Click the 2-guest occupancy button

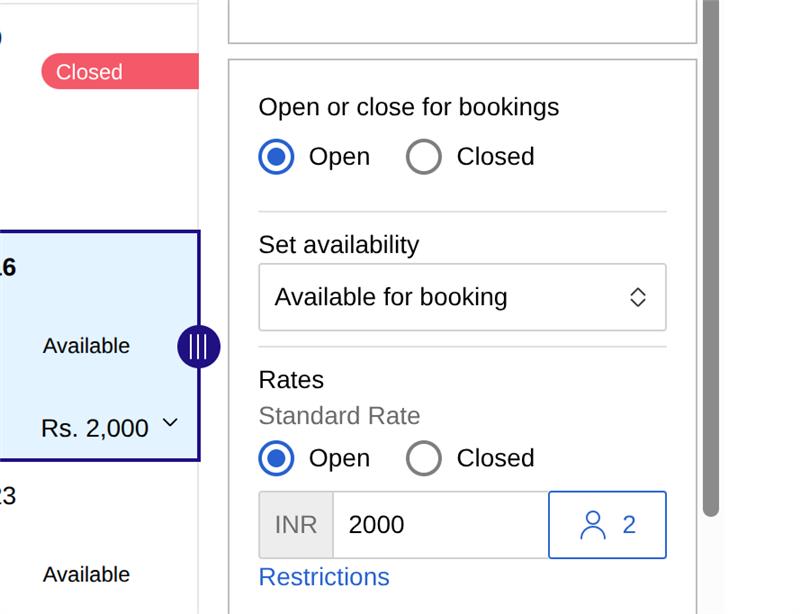[x=607, y=525]
